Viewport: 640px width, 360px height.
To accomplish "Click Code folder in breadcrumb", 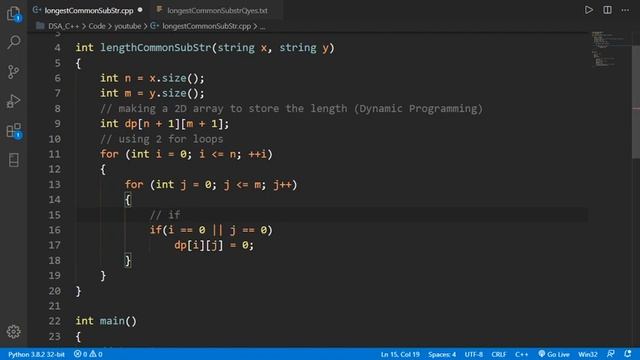I will tap(97, 26).
